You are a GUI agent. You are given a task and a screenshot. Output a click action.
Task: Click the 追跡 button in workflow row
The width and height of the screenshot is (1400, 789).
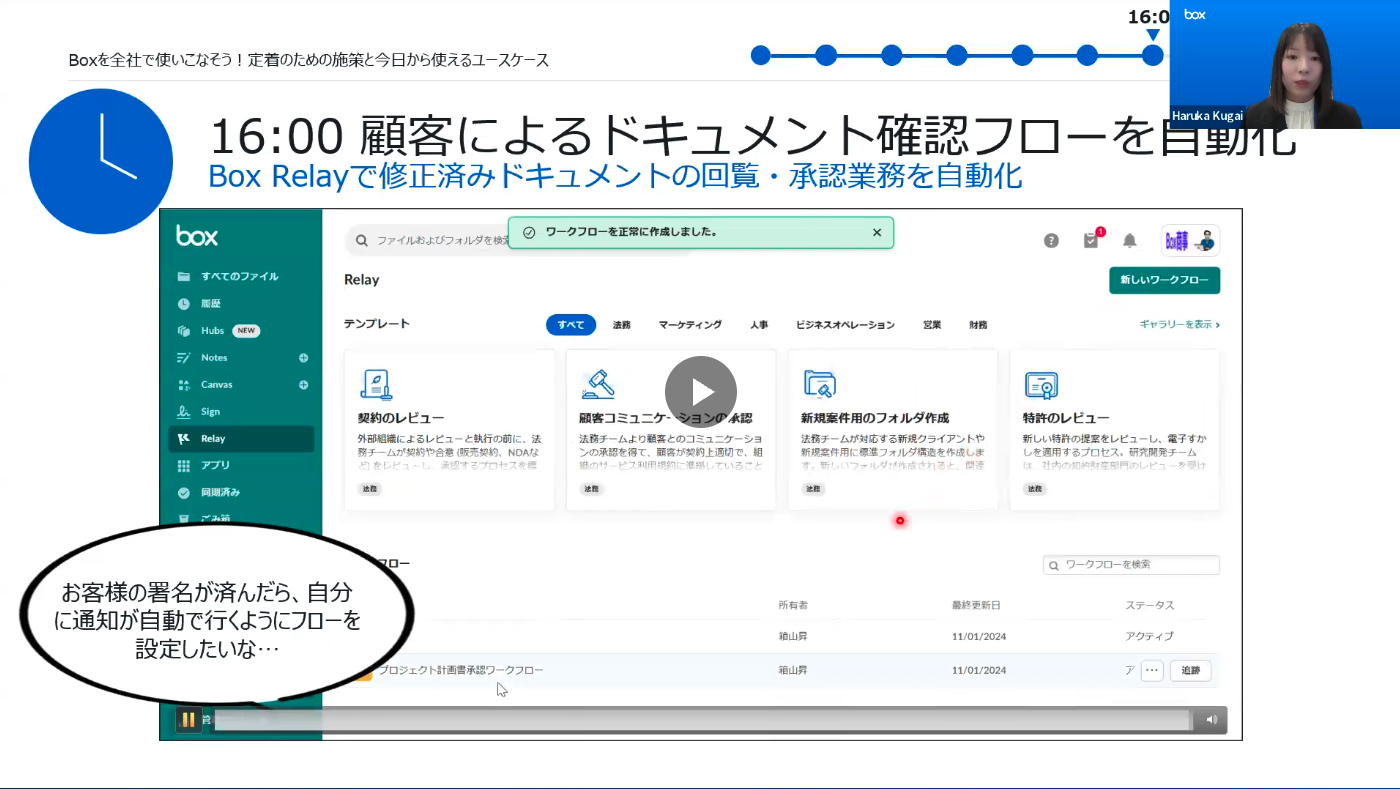point(1190,671)
